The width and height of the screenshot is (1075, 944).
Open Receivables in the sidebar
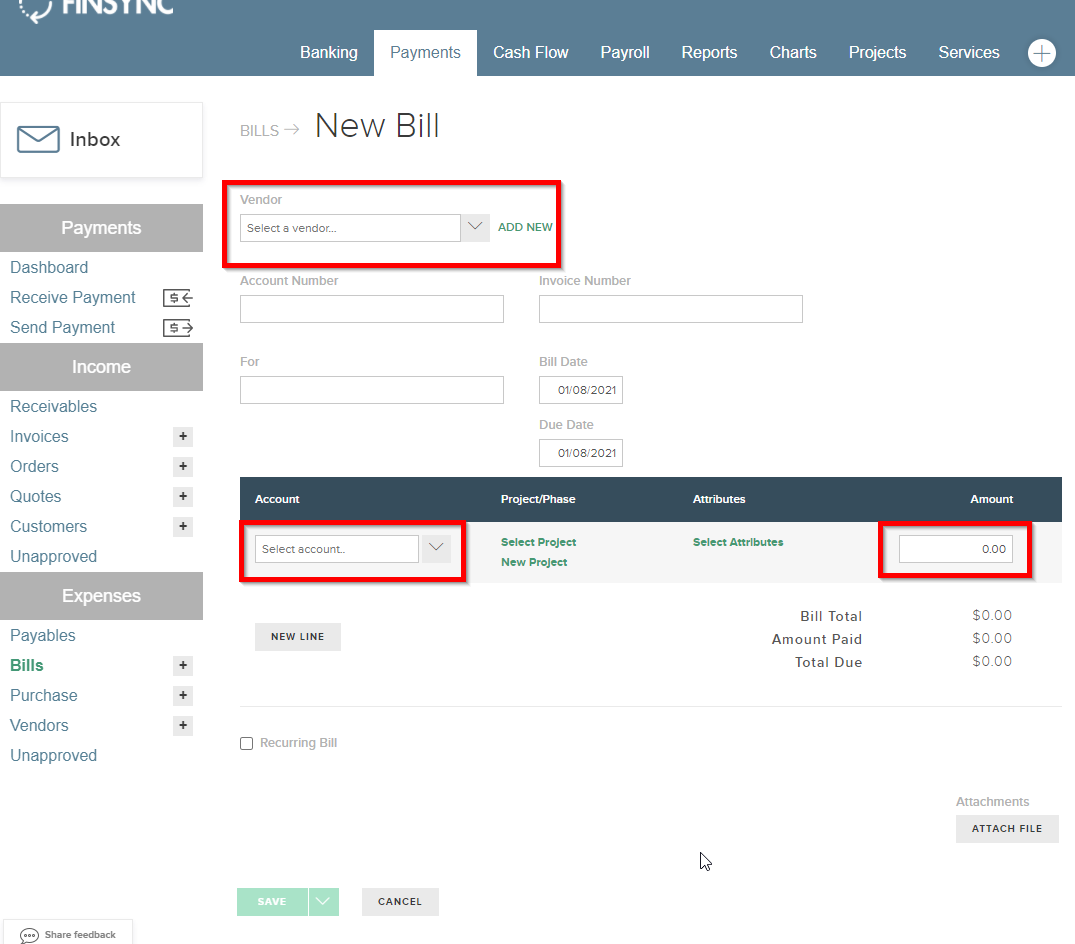point(53,407)
